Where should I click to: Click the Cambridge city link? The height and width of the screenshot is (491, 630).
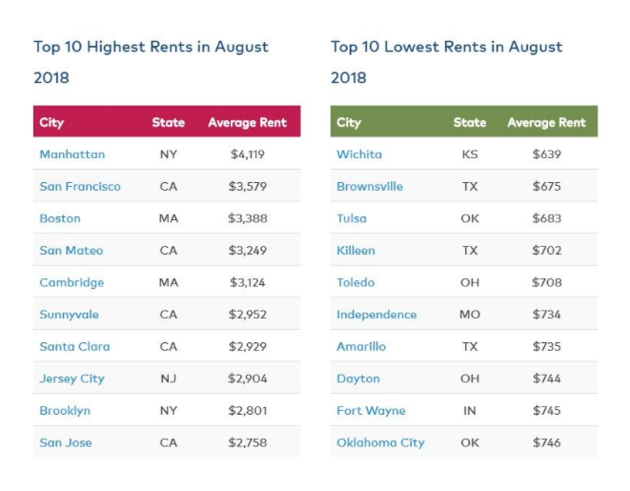72,282
